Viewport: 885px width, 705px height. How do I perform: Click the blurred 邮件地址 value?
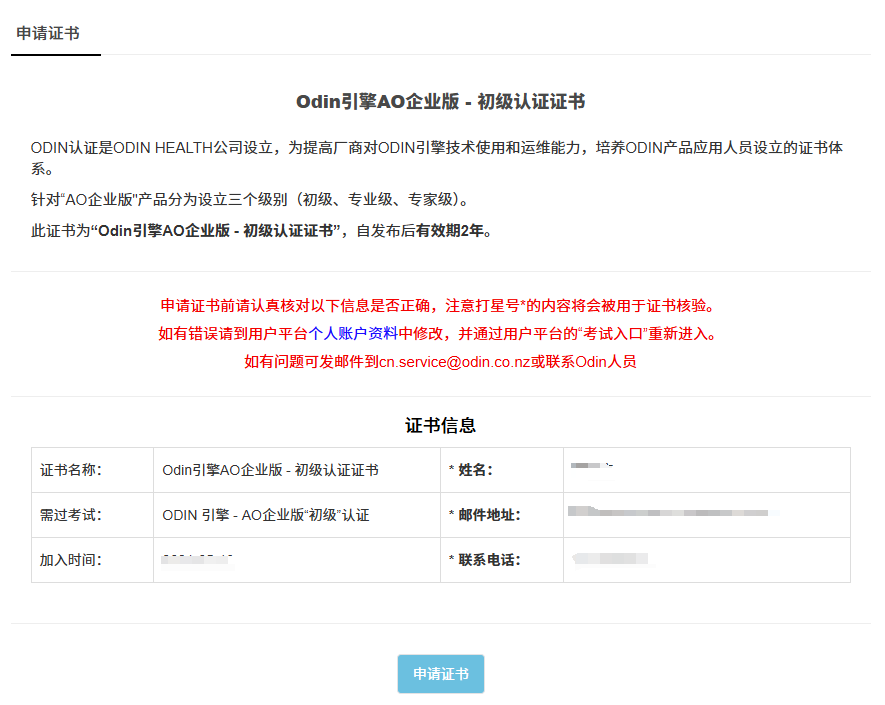[x=673, y=512]
